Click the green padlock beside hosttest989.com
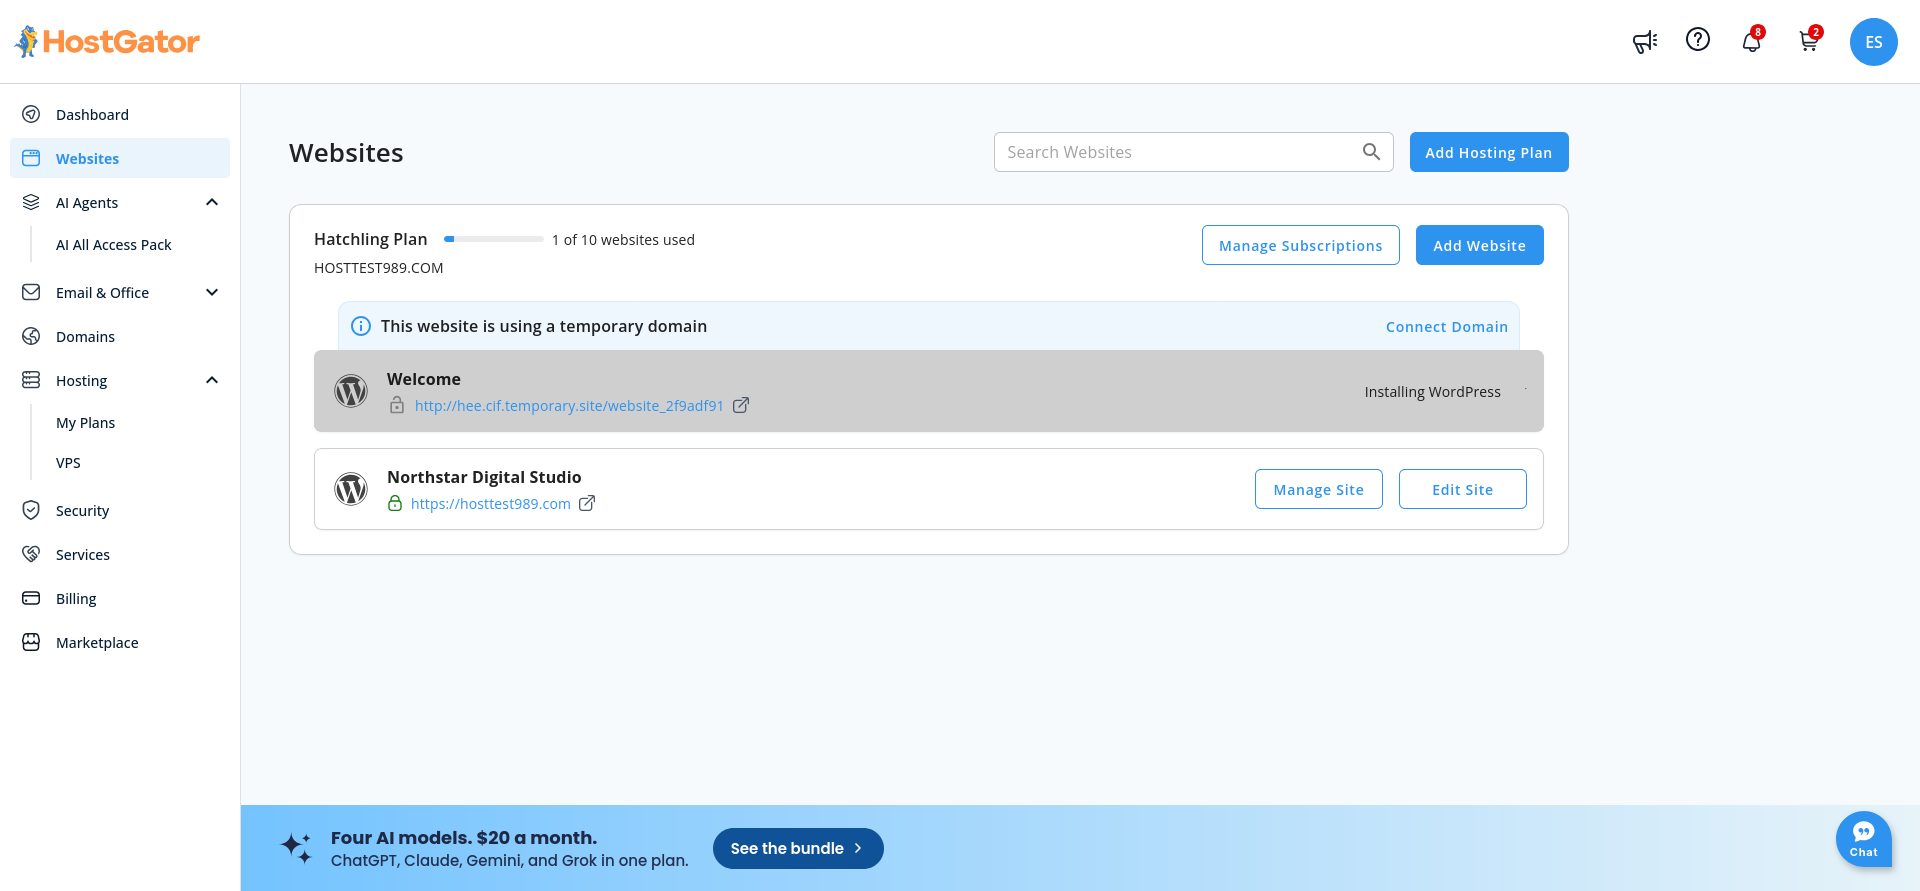The height and width of the screenshot is (891, 1920). (x=395, y=503)
